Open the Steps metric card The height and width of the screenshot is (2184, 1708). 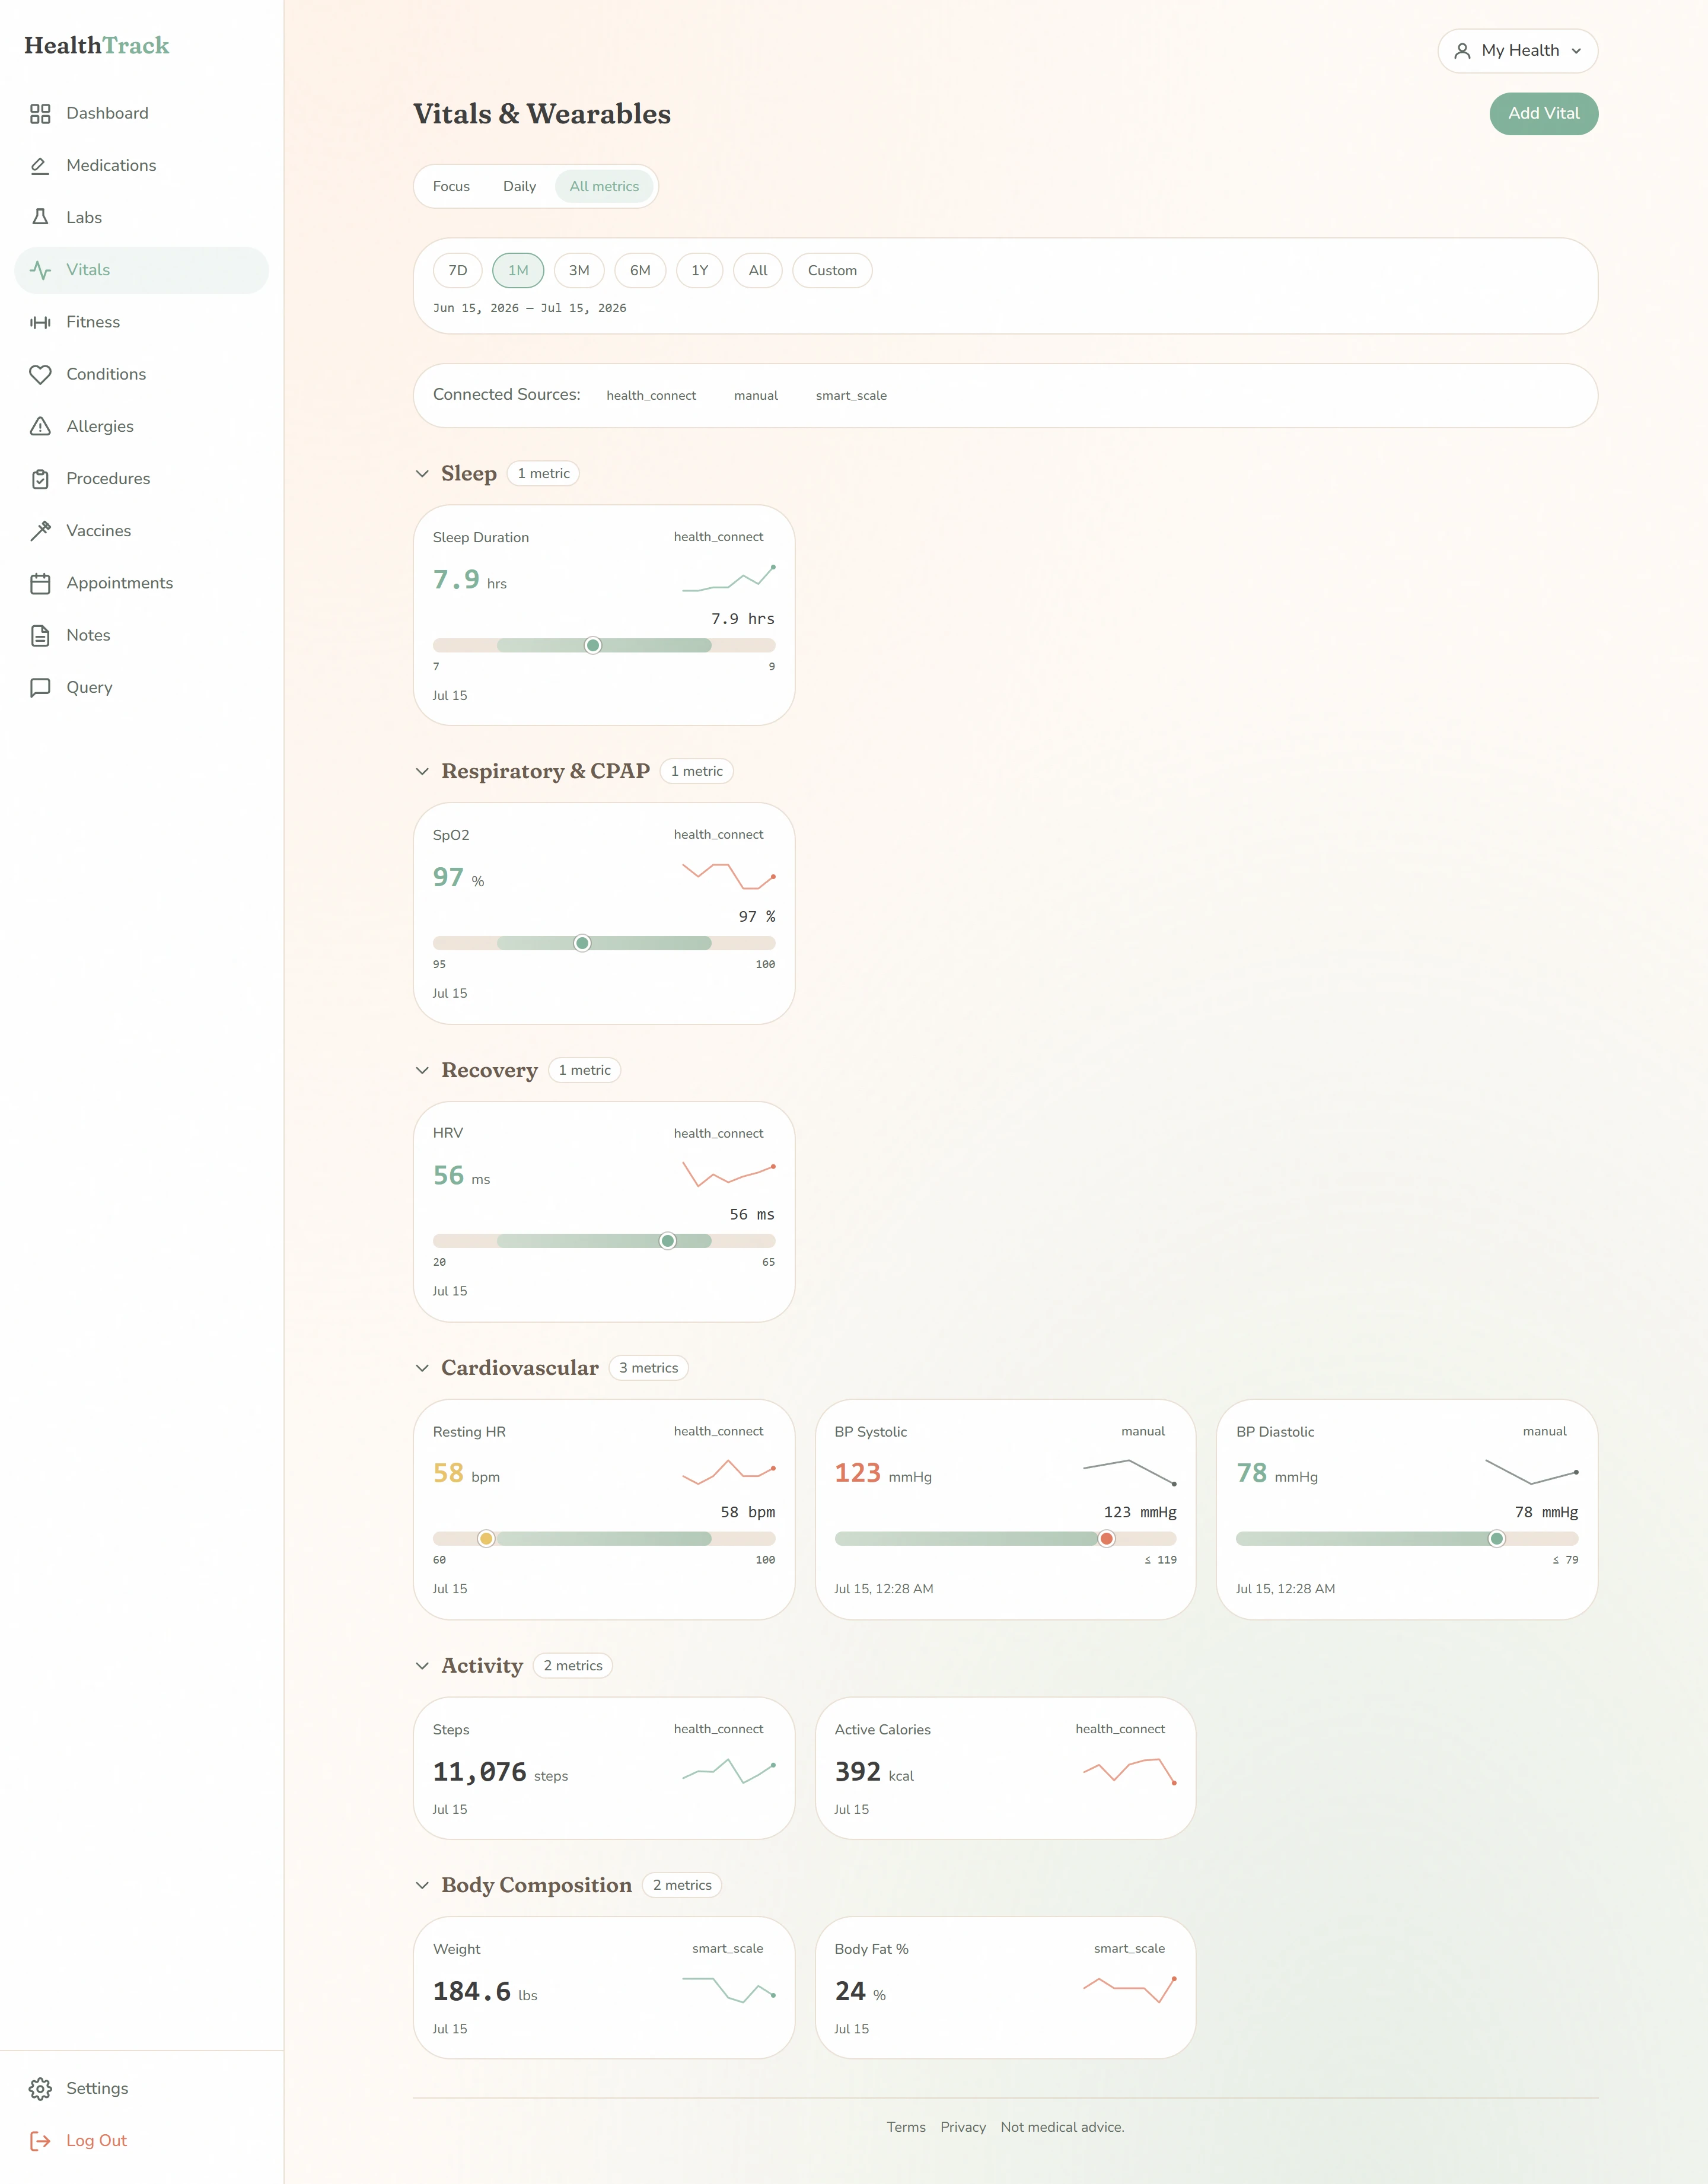tap(604, 1768)
